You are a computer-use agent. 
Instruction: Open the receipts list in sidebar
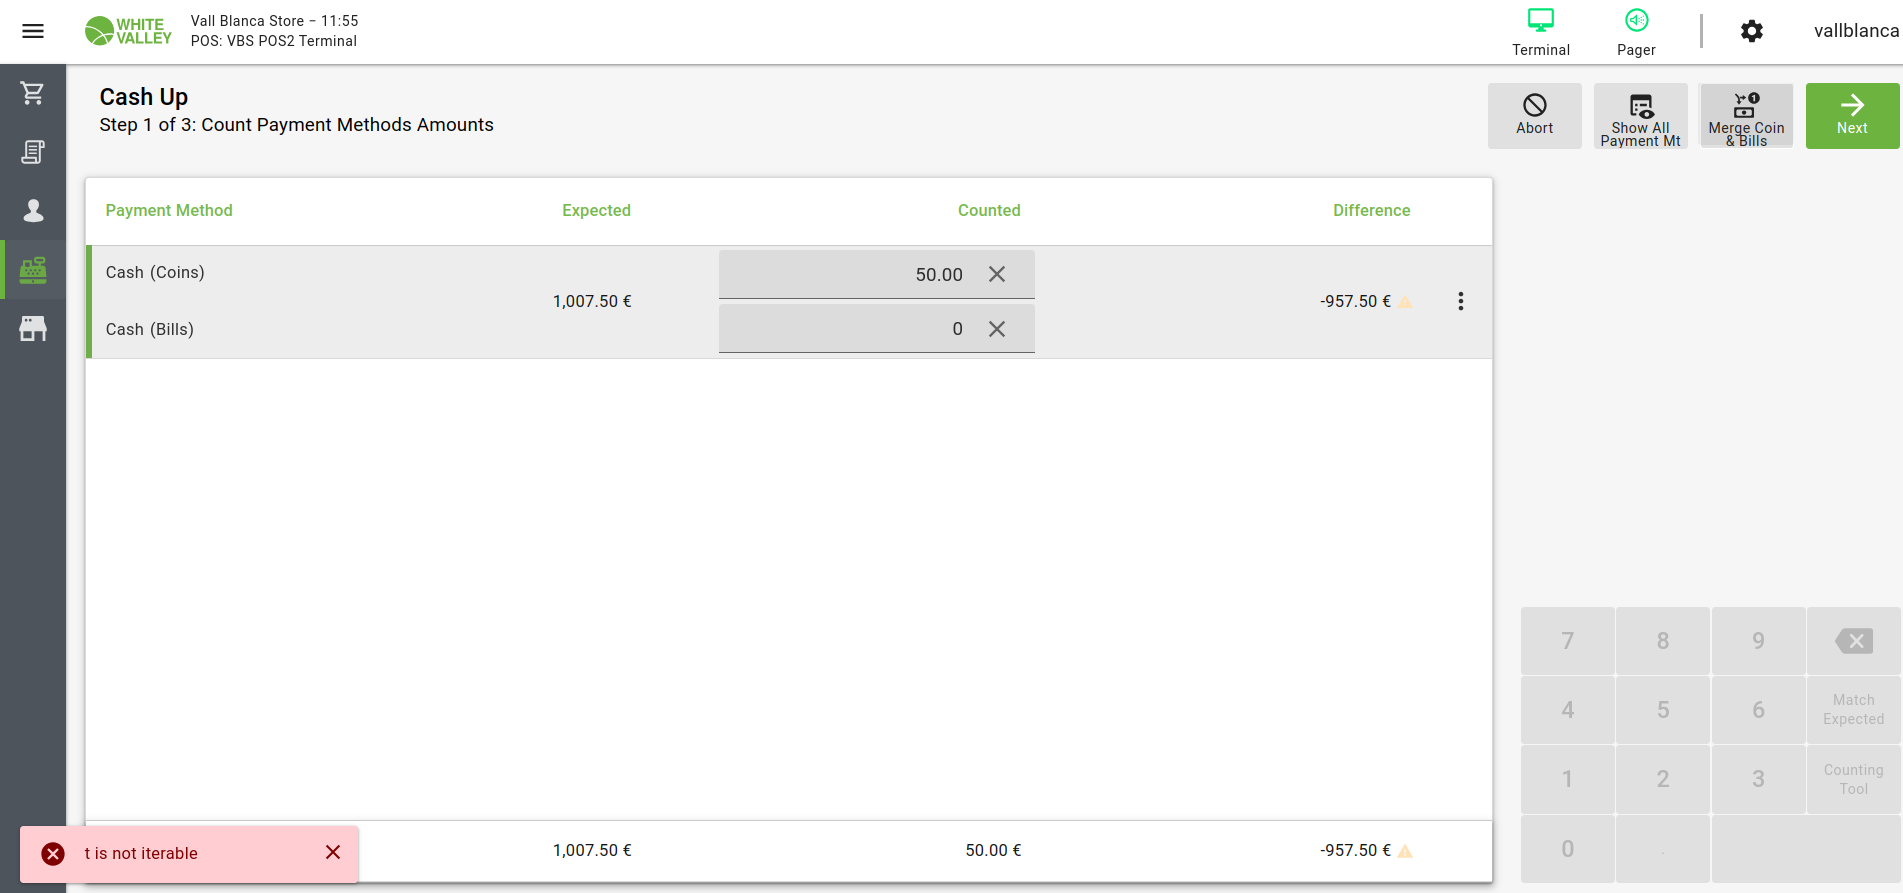[x=33, y=152]
